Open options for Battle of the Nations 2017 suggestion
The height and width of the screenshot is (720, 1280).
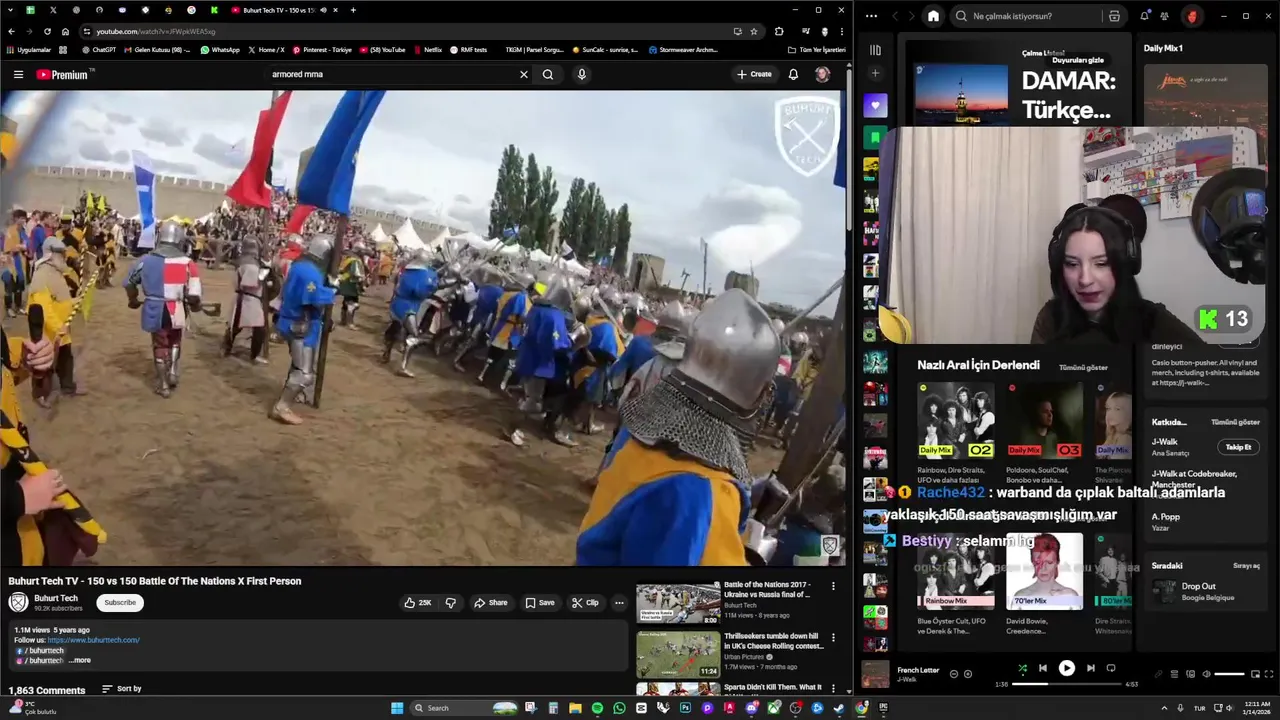pos(833,586)
